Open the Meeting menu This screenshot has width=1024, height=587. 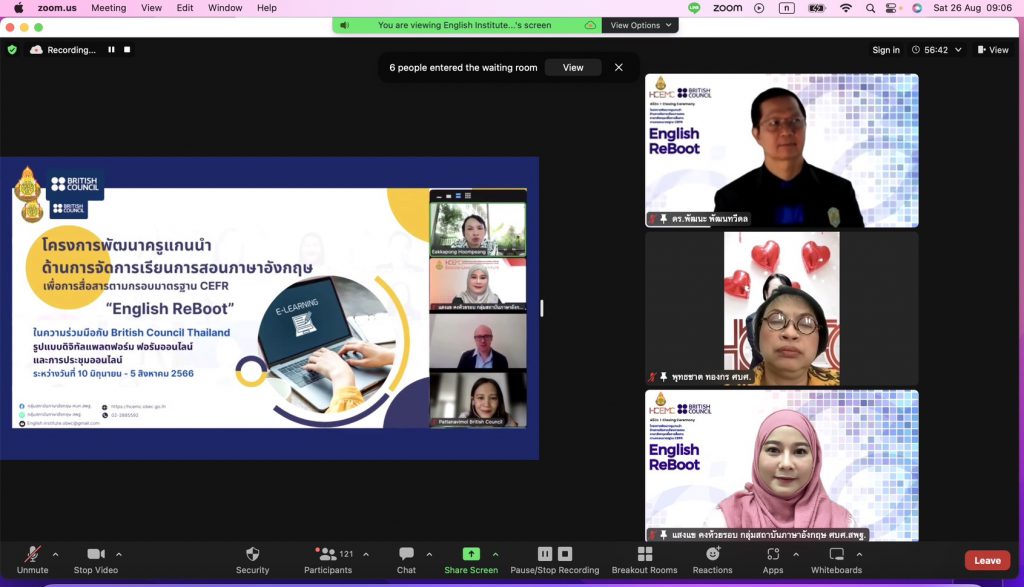pos(108,8)
